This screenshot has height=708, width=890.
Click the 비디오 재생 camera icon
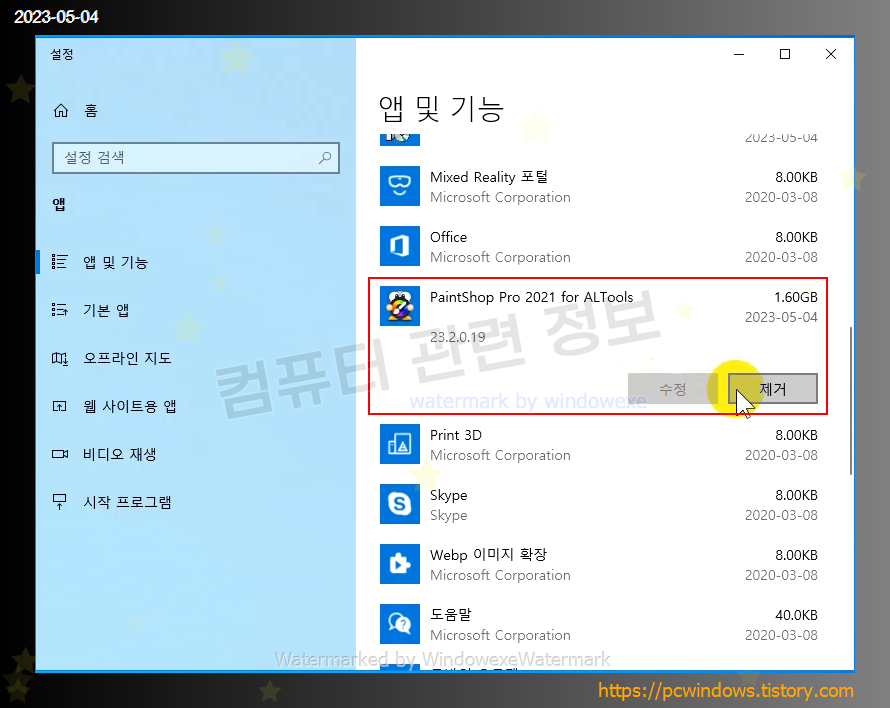pyautogui.click(x=60, y=454)
